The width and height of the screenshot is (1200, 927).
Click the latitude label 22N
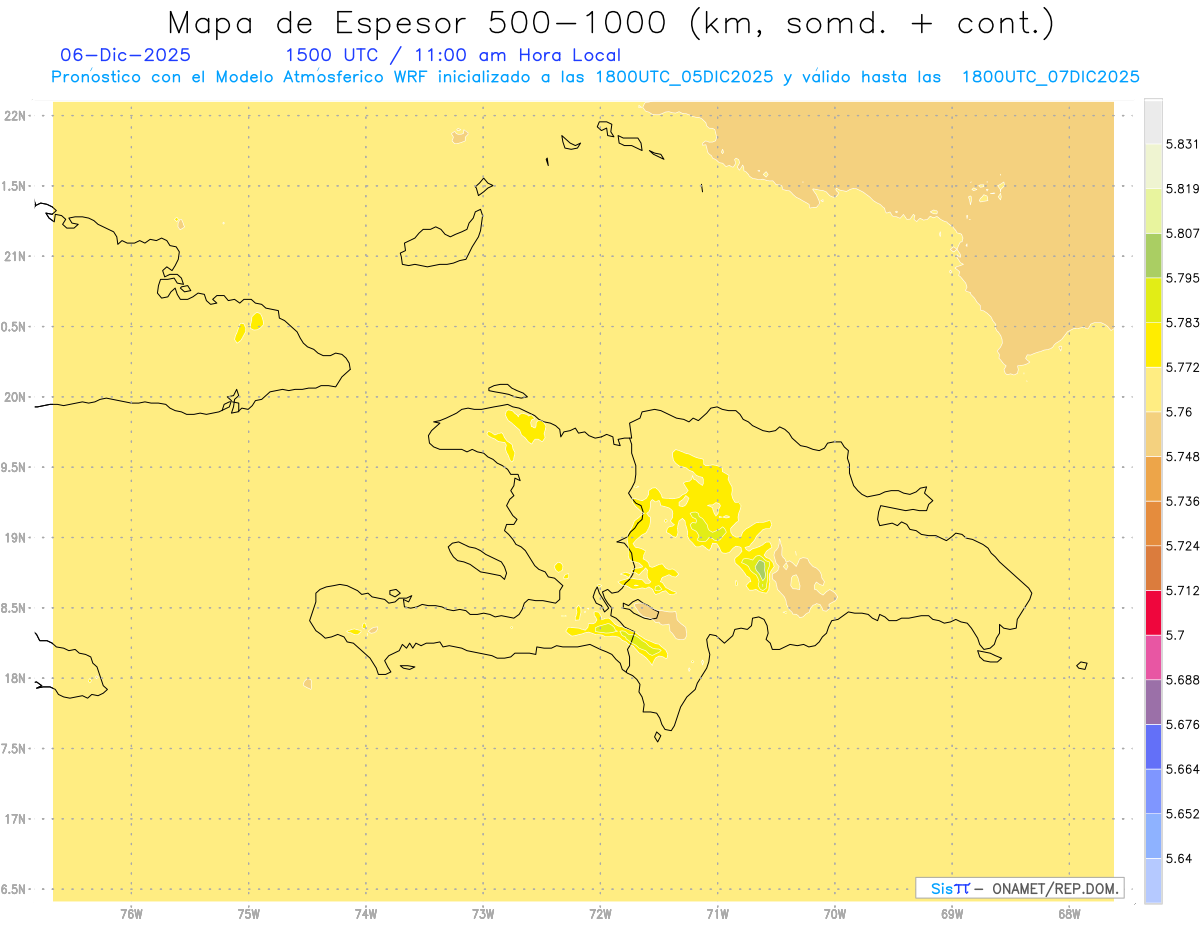tap(17, 116)
